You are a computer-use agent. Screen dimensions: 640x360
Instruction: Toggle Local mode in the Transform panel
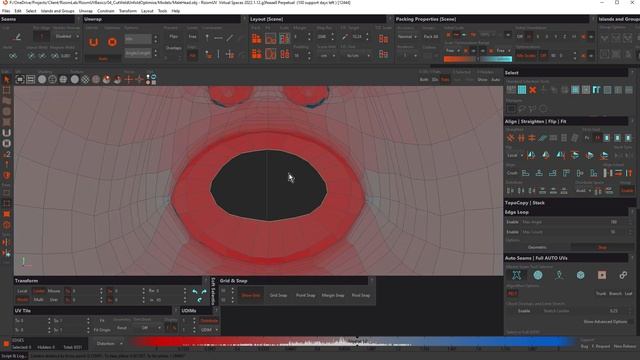click(22, 291)
